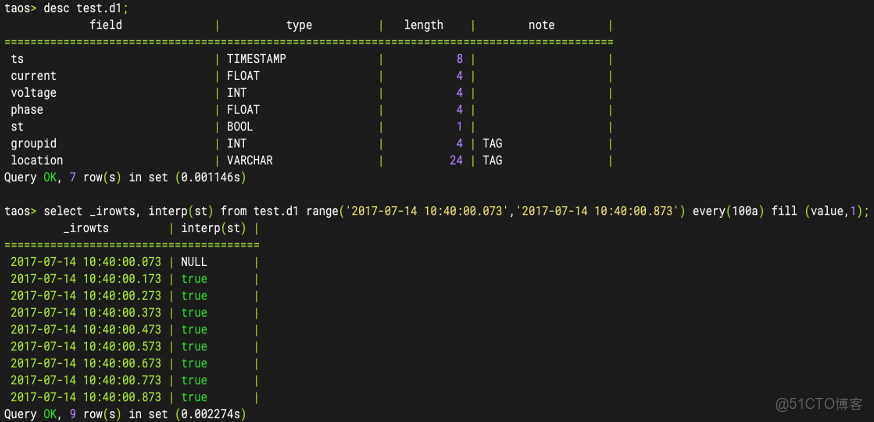Click the 'current' field name
Viewport: 874px width, 422px height.
33,76
